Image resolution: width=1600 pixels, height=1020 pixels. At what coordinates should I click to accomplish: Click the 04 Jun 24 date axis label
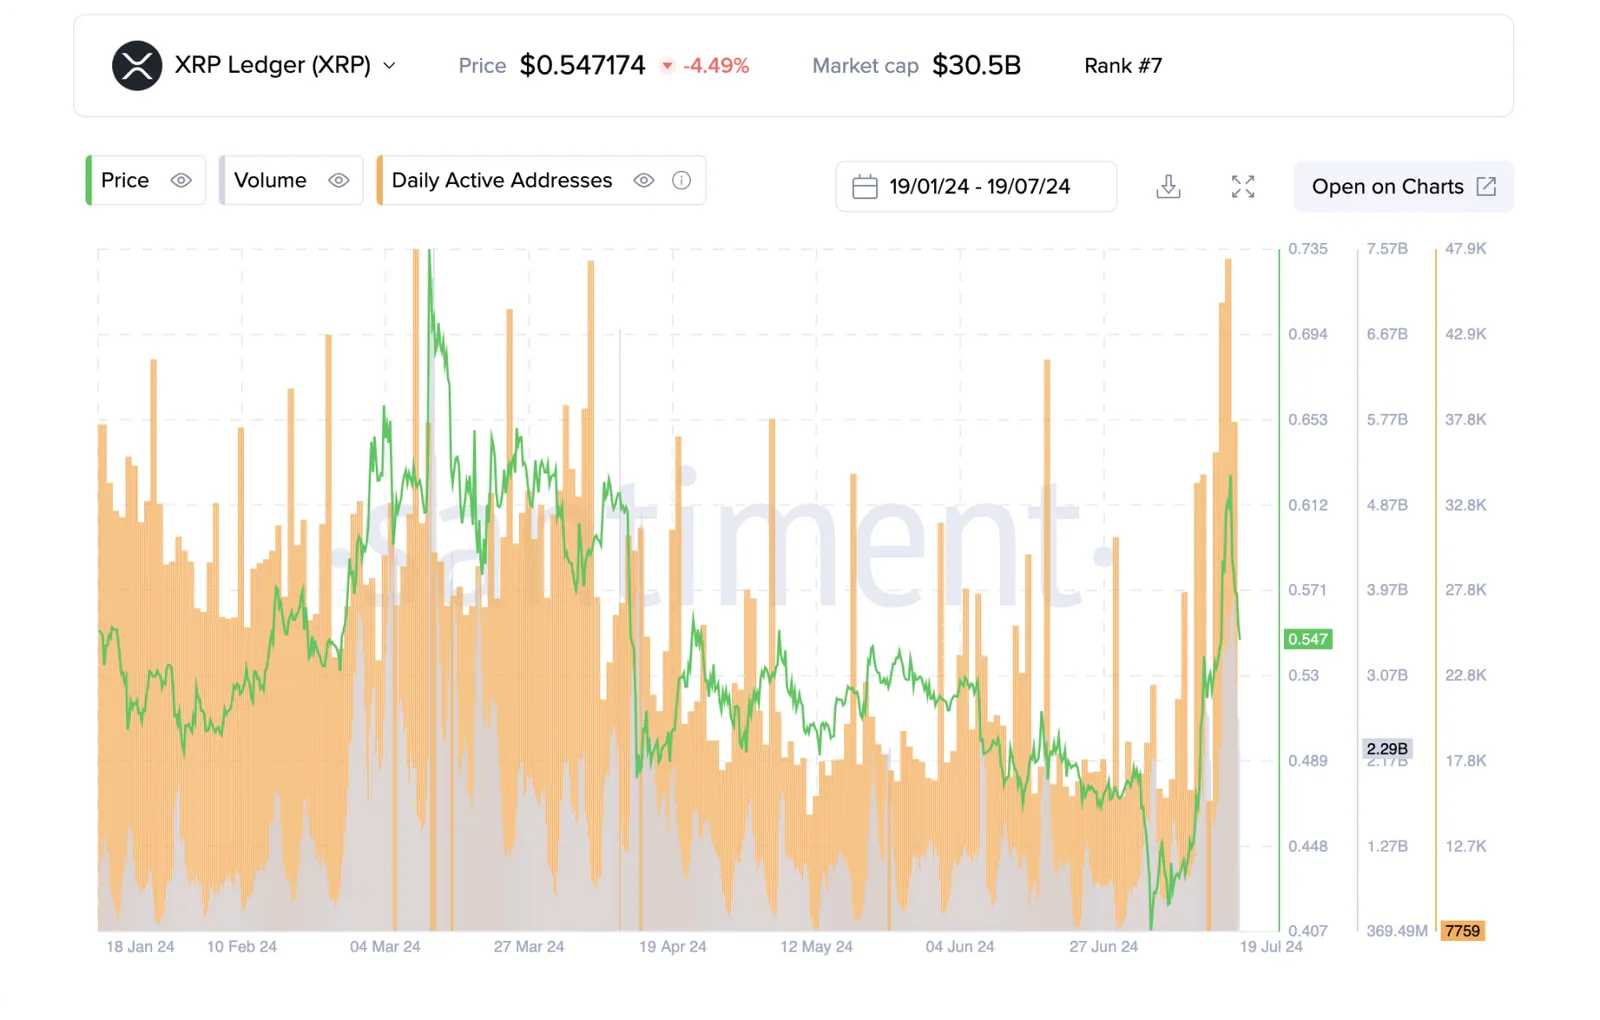pos(960,947)
